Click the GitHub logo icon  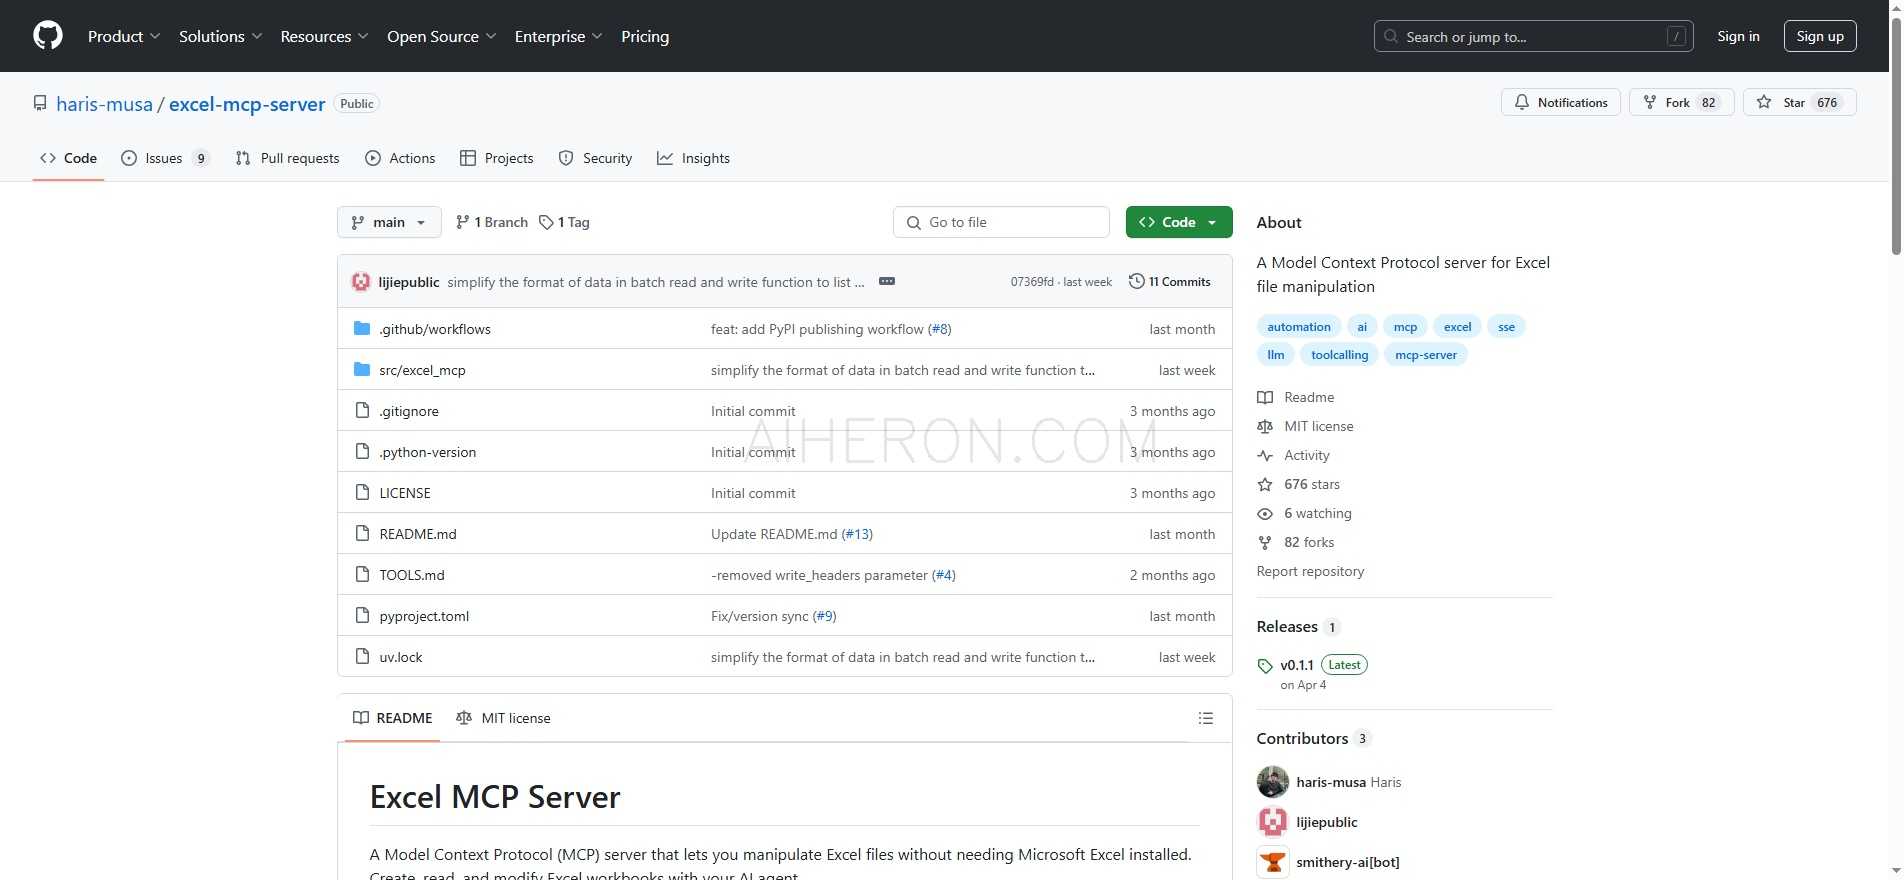coord(48,36)
